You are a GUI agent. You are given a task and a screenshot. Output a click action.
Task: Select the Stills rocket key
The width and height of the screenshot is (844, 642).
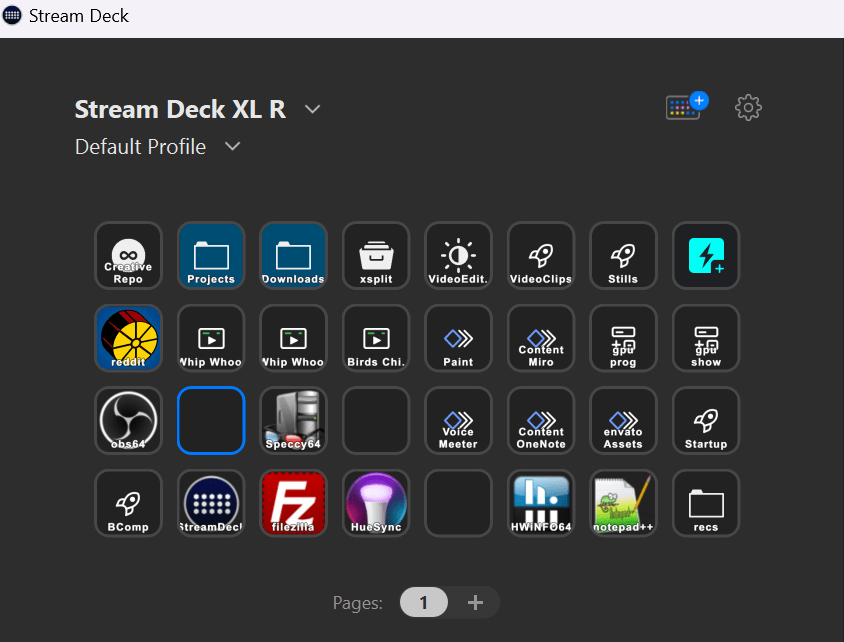coord(623,256)
